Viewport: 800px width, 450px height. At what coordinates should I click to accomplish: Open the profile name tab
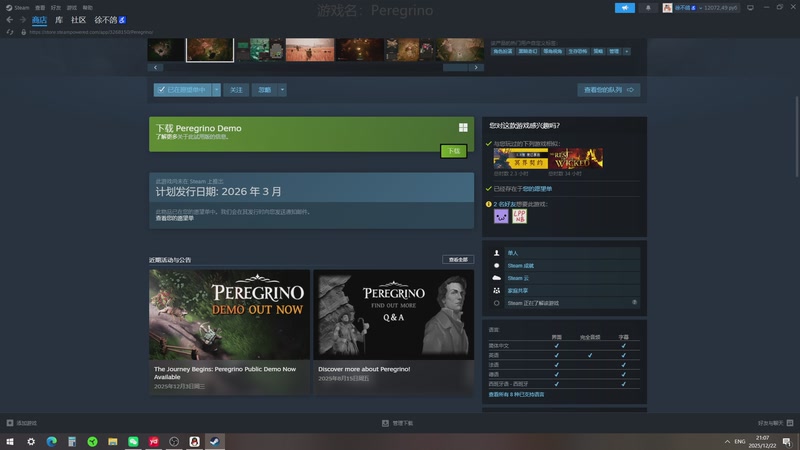(110, 20)
